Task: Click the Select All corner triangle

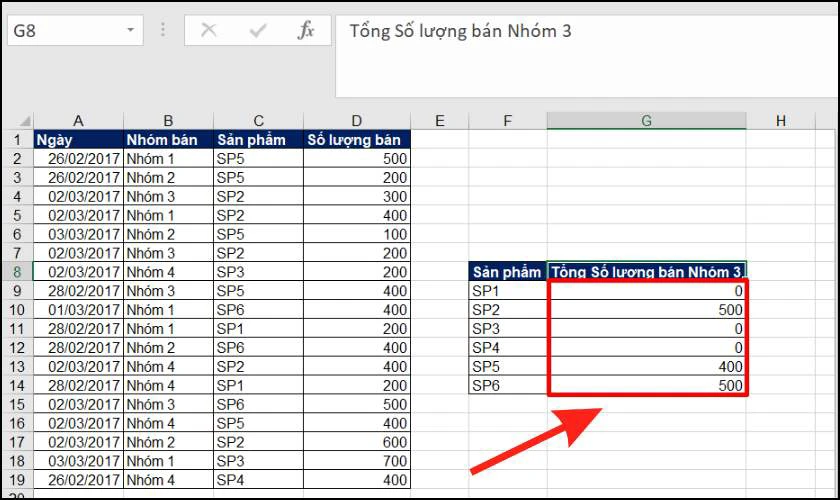Action: click(x=25, y=121)
